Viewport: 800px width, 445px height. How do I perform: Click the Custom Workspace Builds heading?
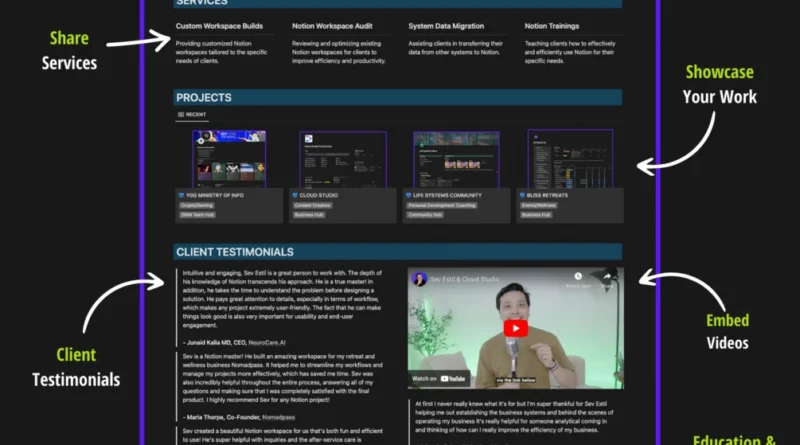(x=219, y=26)
